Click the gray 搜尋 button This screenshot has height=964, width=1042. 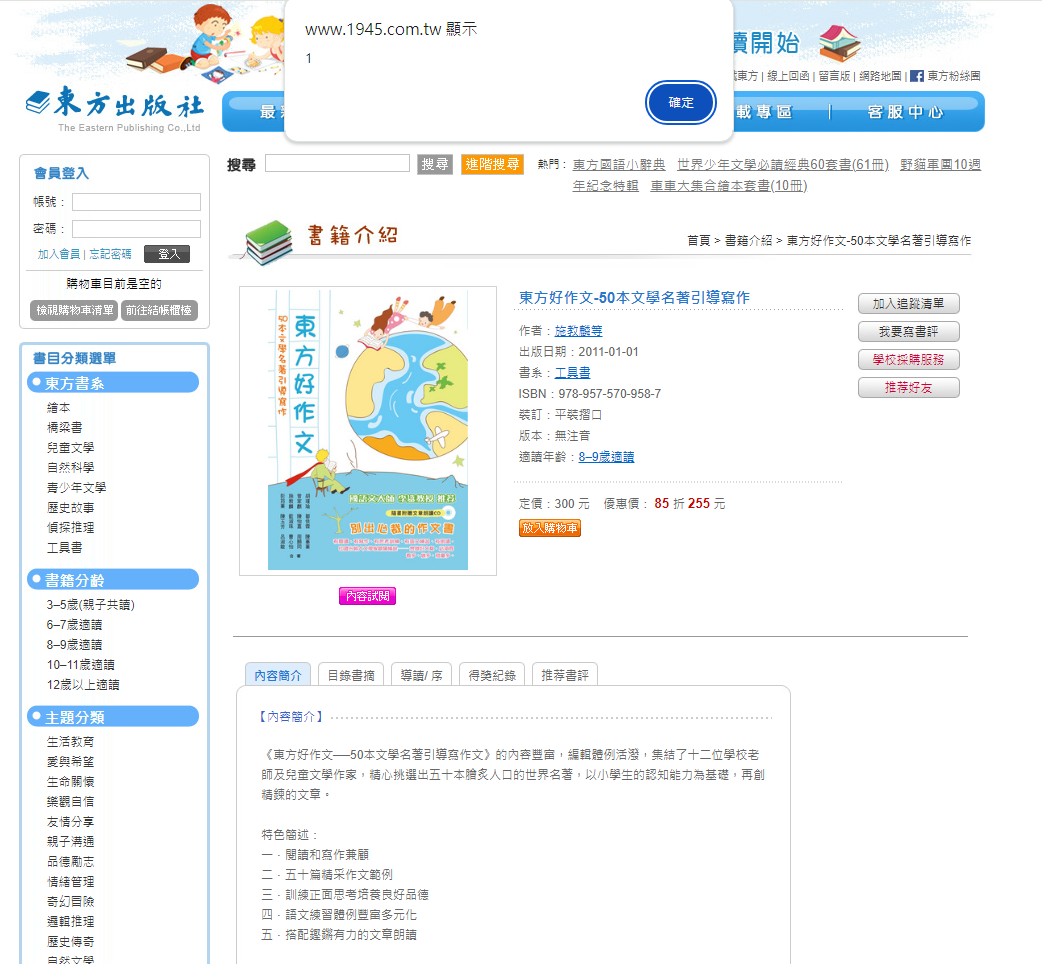pyautogui.click(x=435, y=164)
